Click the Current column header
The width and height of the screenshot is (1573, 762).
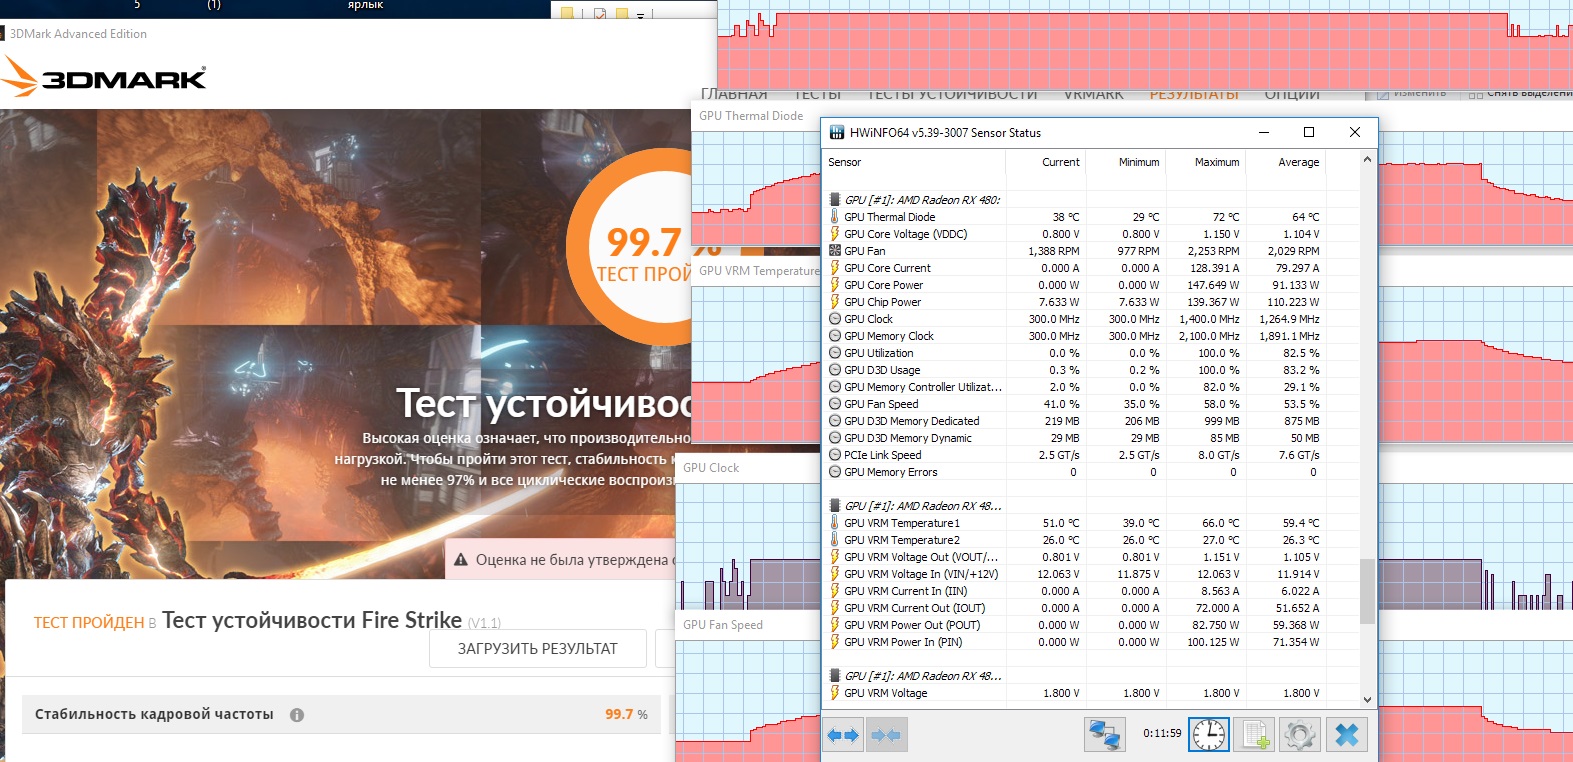(1061, 162)
